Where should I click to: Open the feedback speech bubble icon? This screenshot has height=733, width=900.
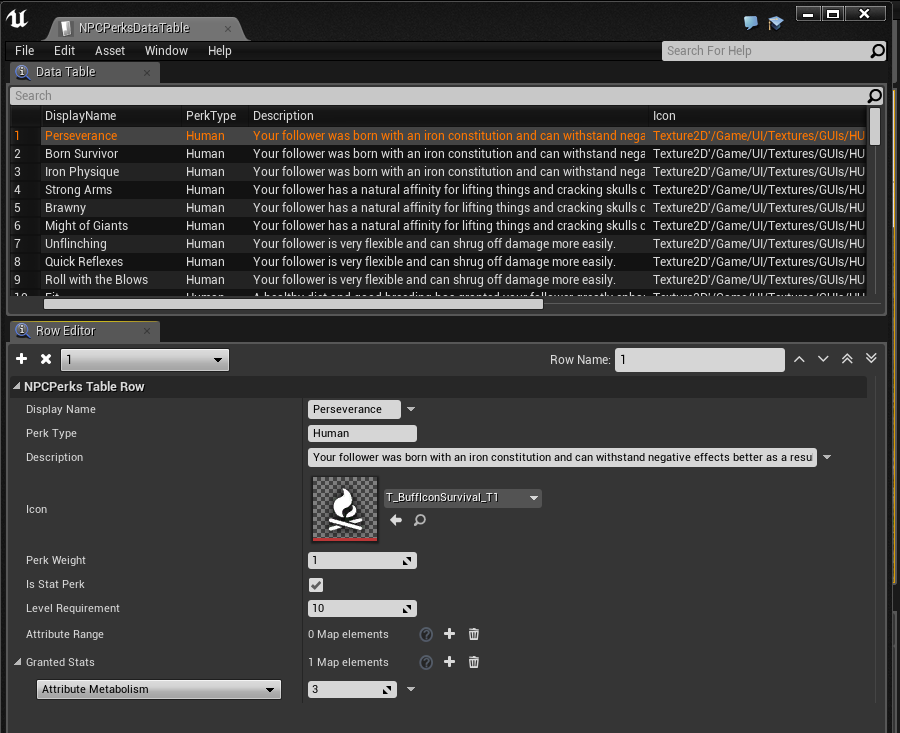pos(752,23)
